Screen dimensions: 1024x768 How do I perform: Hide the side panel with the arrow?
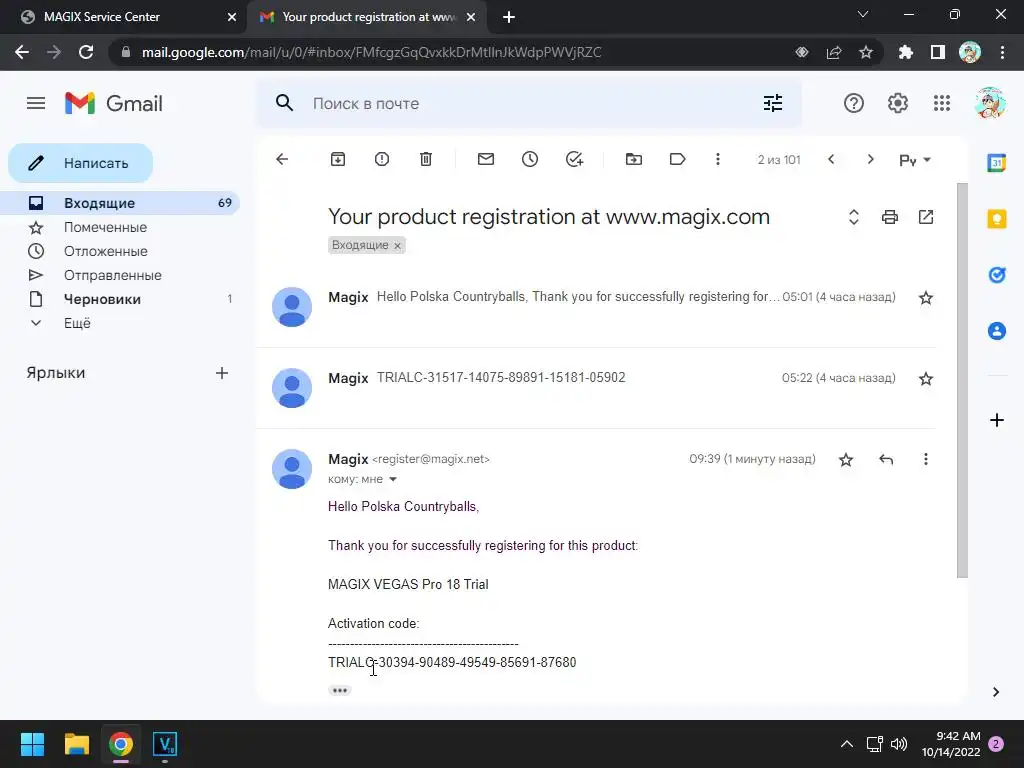point(996,692)
